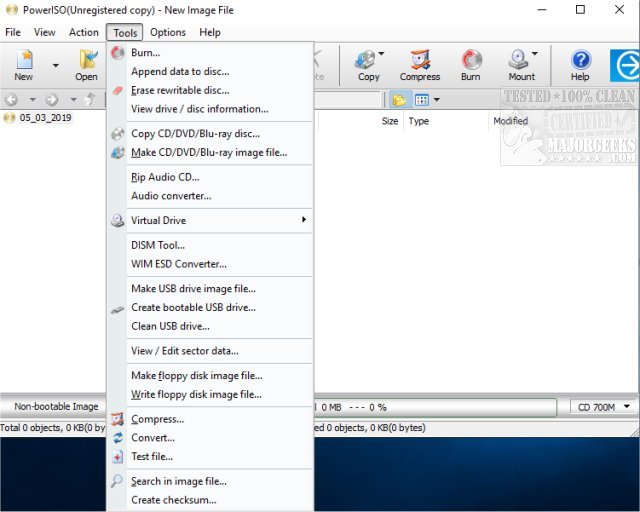640x512 pixels.
Task: Choose Copy CD/DVD/Blu-ray disc...
Action: (211, 134)
